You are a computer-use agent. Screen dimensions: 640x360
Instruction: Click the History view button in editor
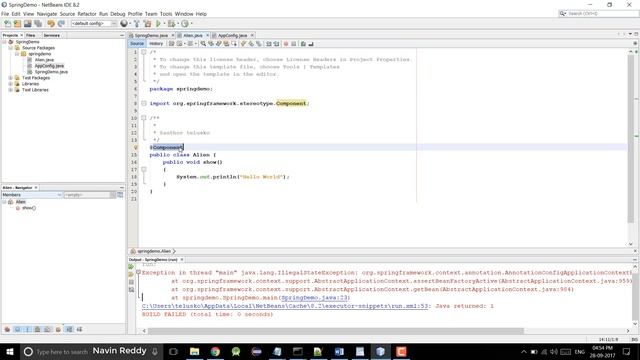[156, 44]
